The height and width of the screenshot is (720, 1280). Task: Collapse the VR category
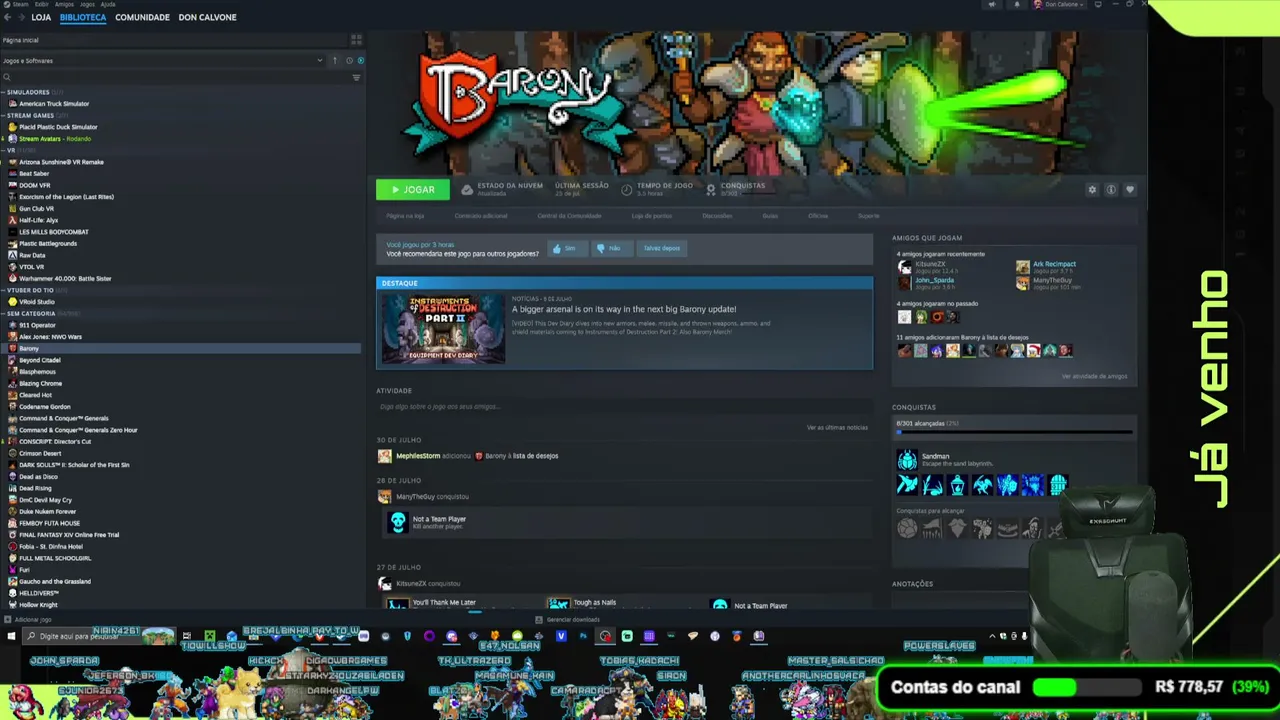tap(3, 150)
